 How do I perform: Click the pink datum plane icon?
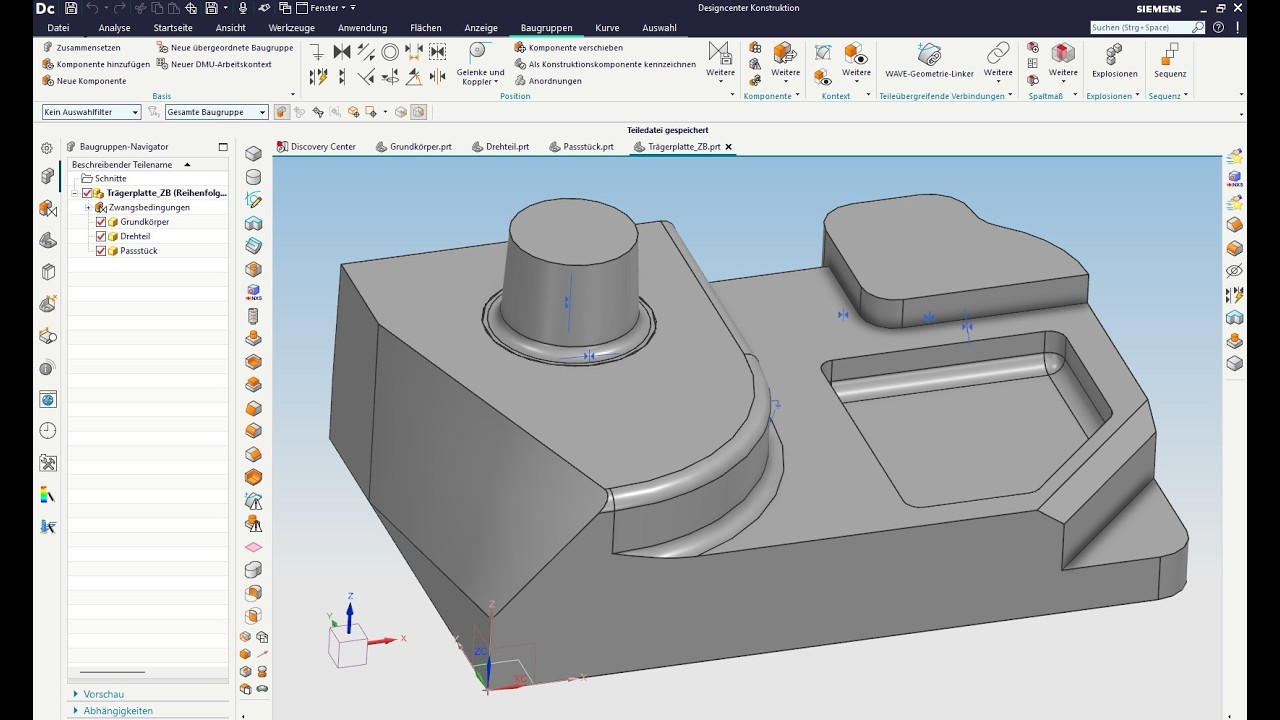(x=254, y=547)
